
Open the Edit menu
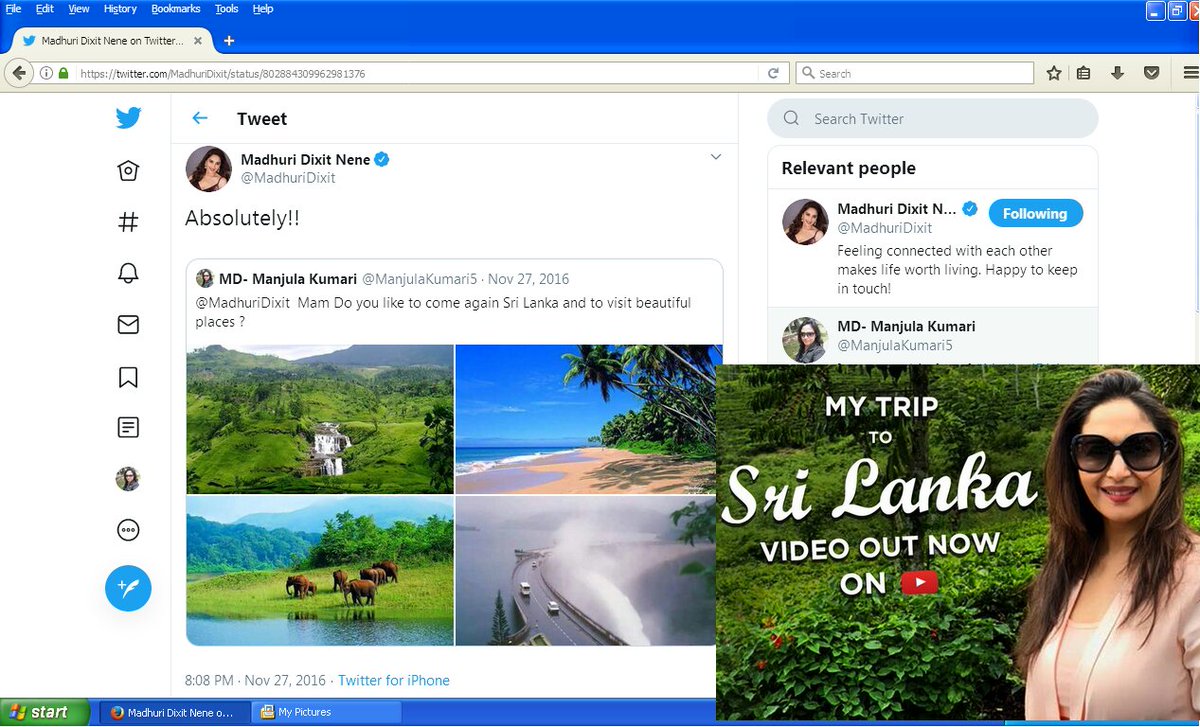coord(45,8)
